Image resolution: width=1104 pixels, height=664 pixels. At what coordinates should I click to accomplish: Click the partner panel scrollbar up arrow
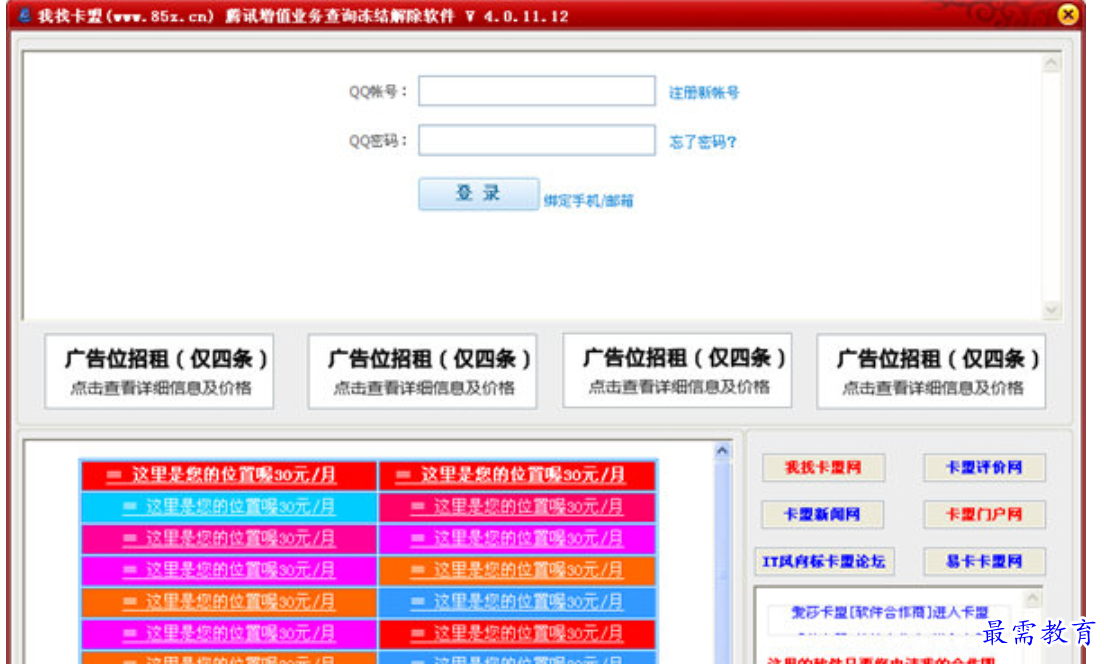point(1032,599)
